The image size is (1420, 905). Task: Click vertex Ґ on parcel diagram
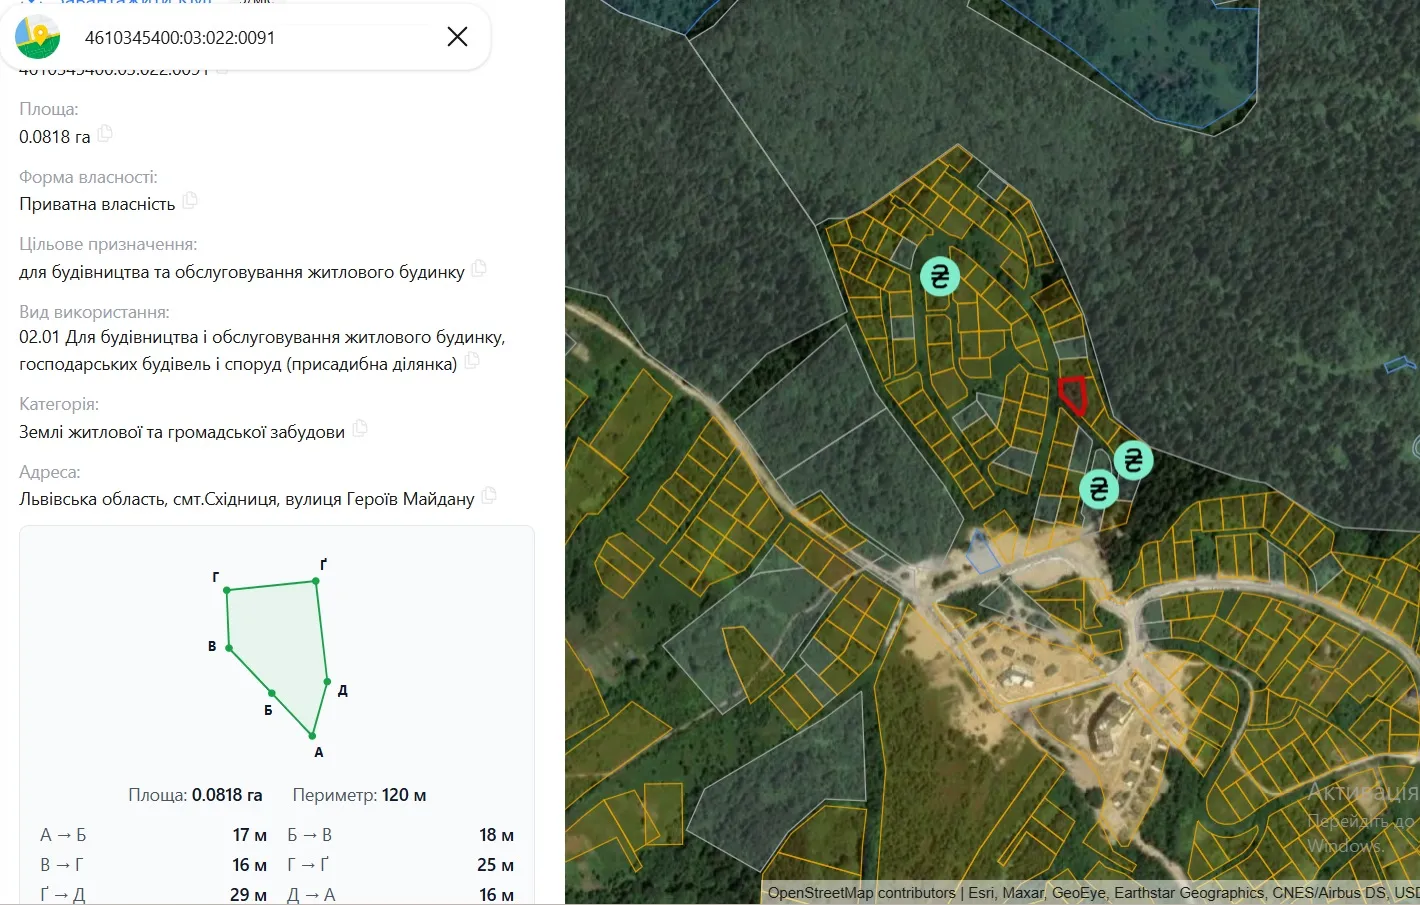coord(316,581)
